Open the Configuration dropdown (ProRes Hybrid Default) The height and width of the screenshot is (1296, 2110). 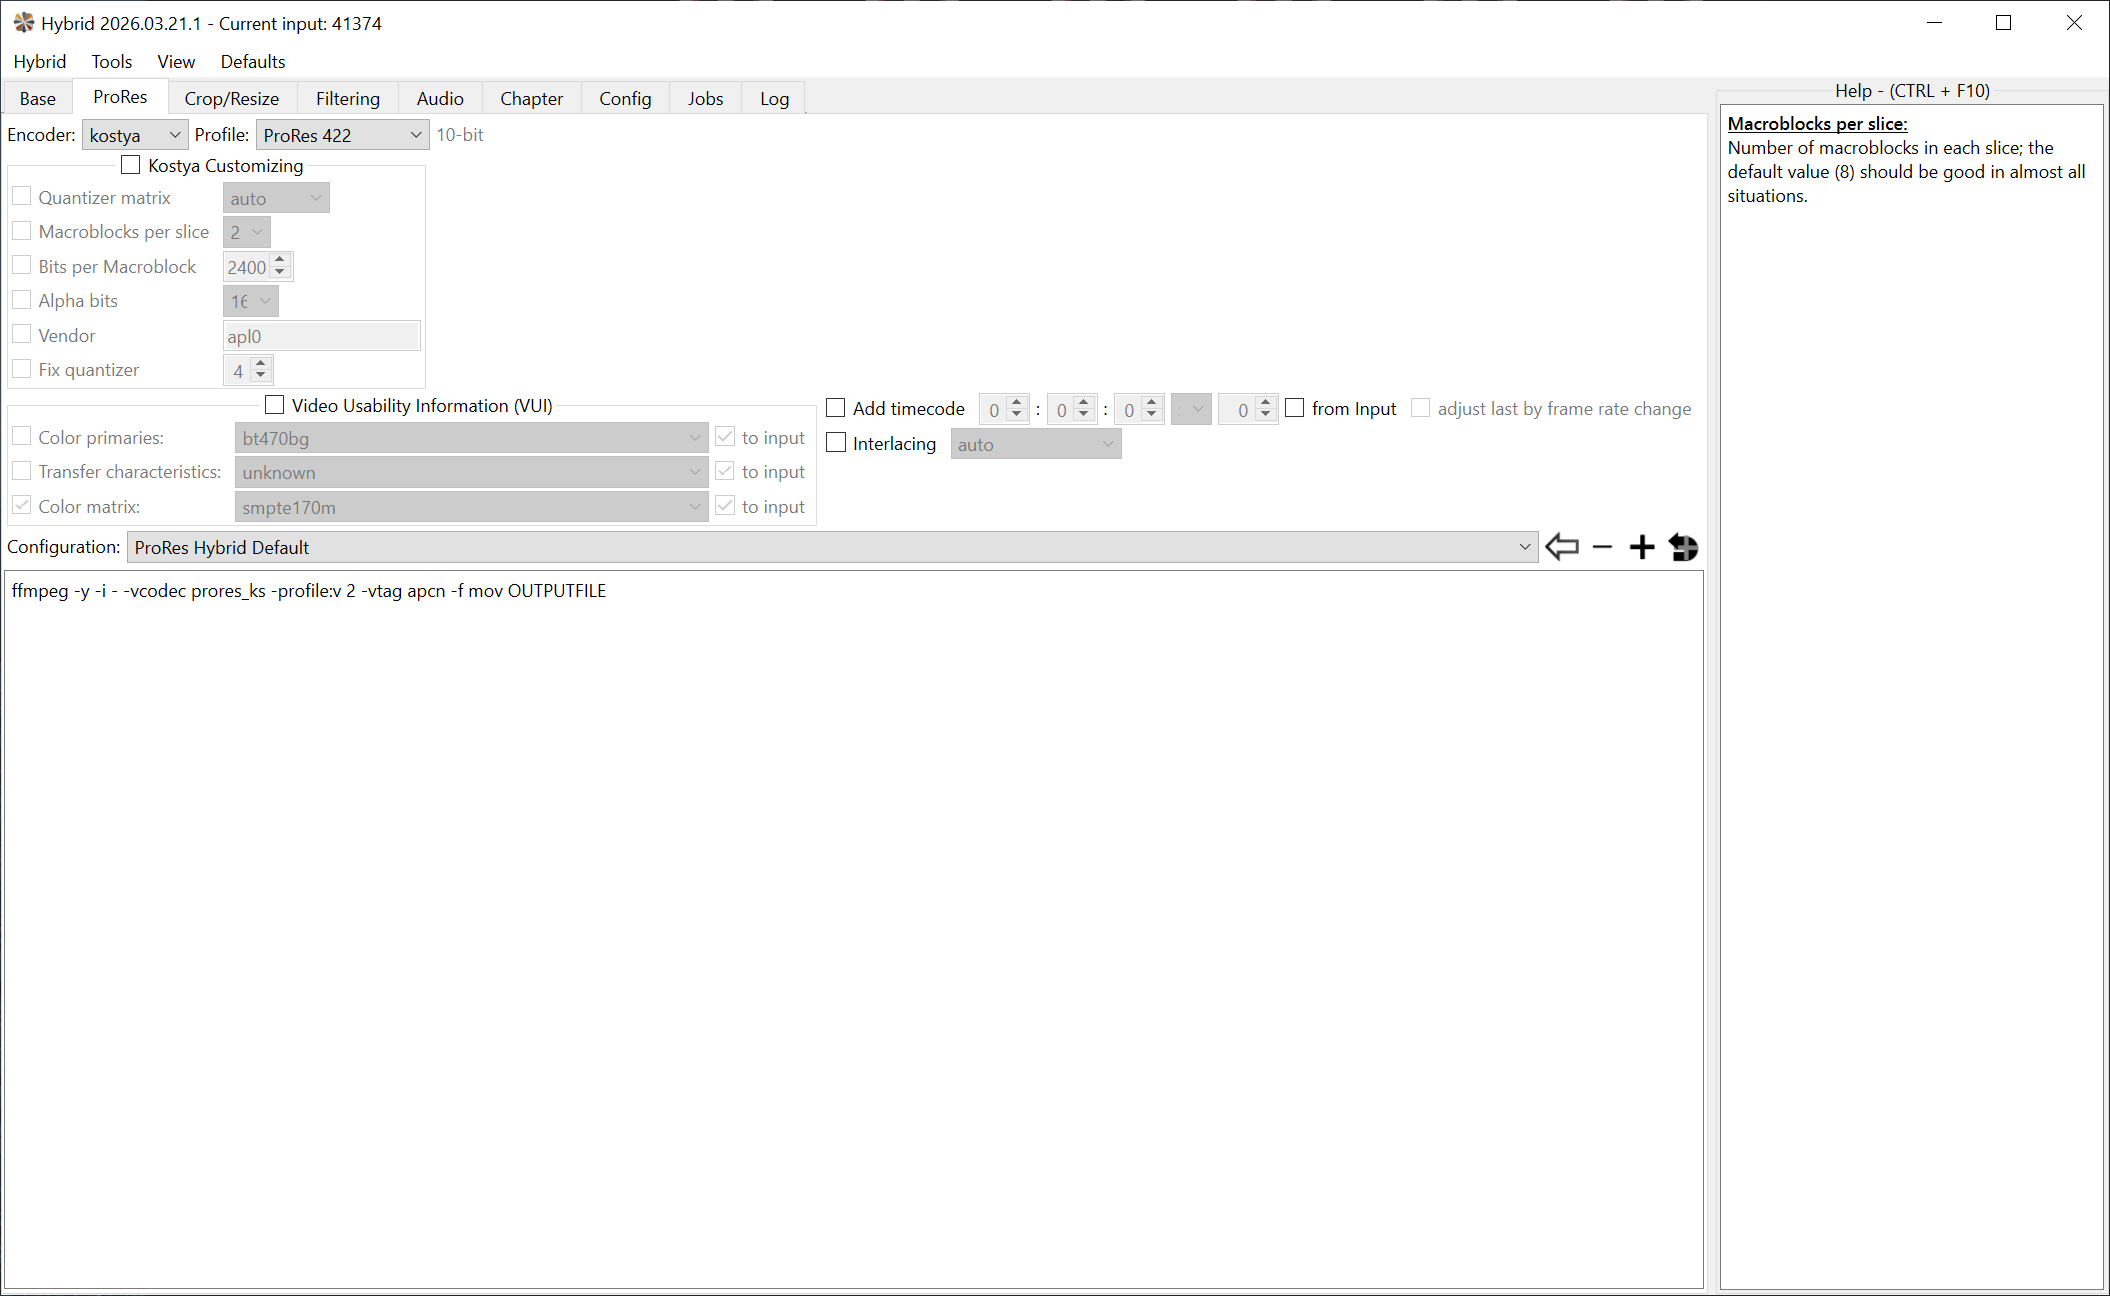[832, 547]
